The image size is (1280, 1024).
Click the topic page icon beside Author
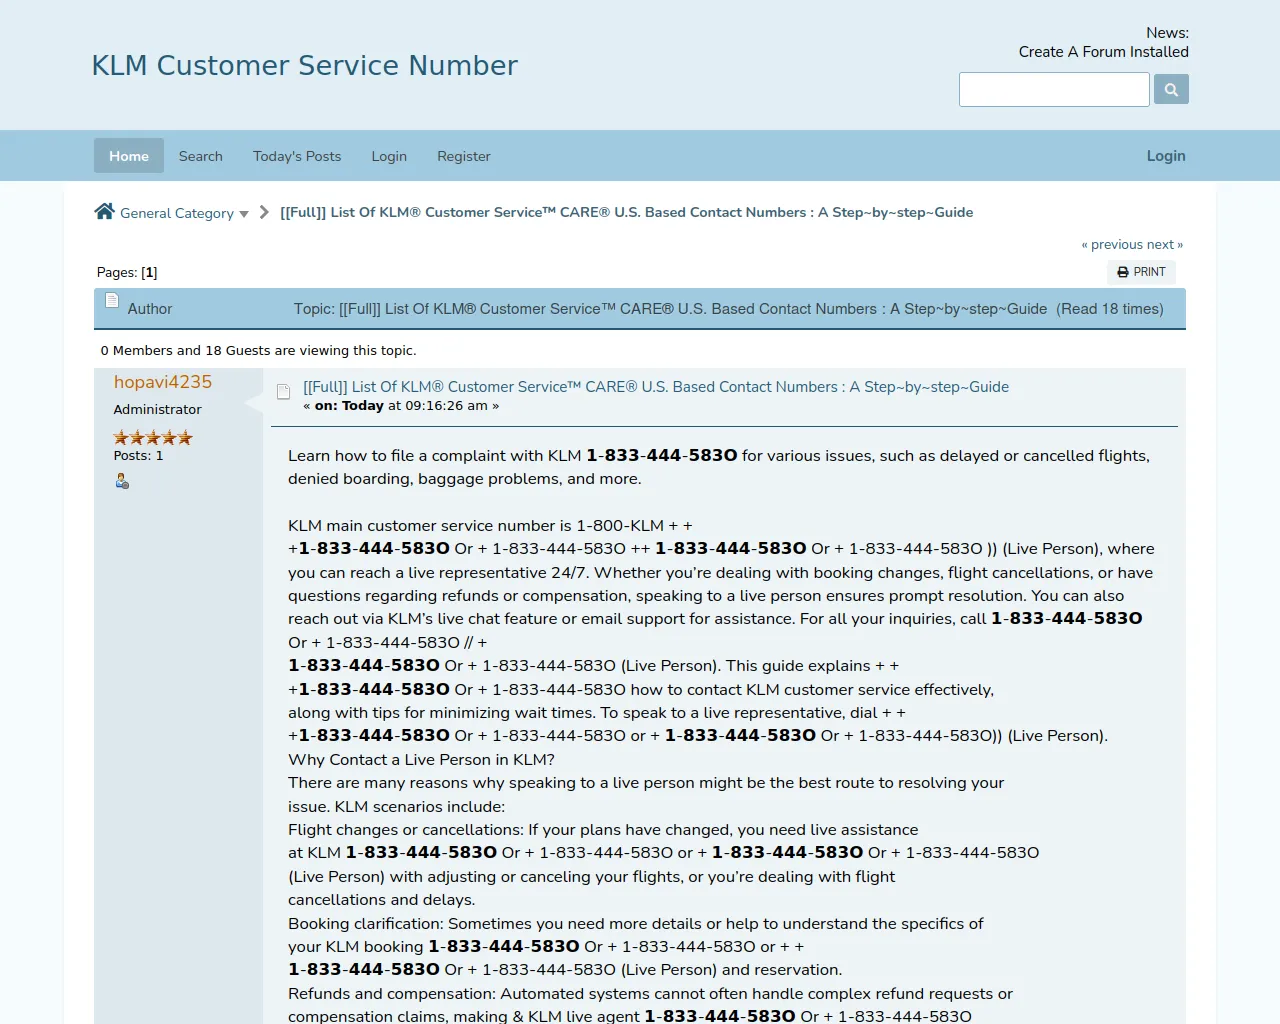coord(112,301)
